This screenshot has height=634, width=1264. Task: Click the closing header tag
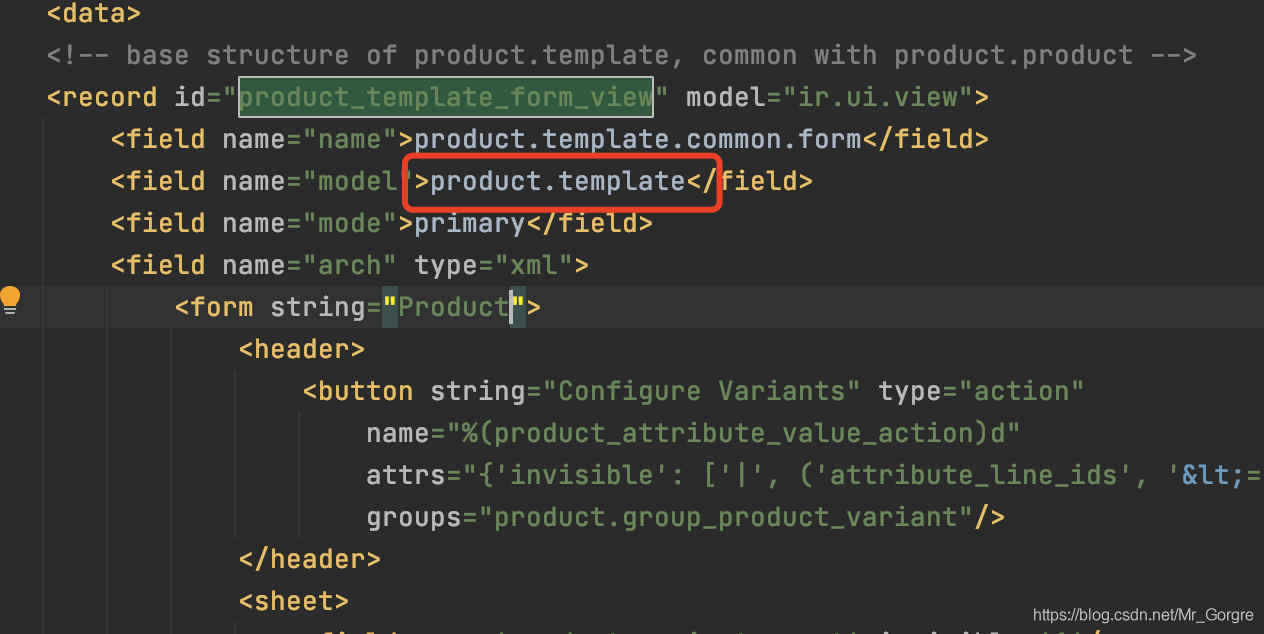coord(310,559)
